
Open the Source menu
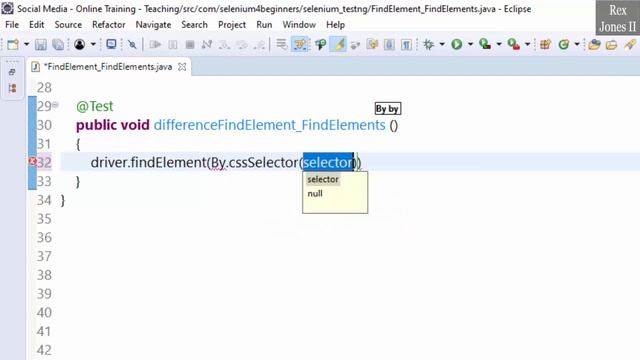(68, 24)
